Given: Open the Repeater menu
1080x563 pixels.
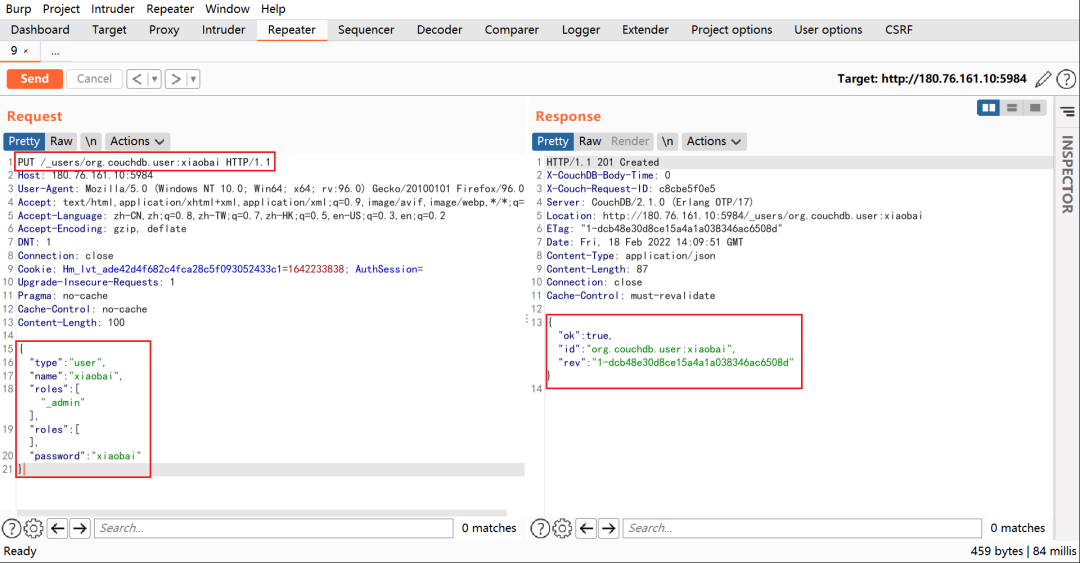Looking at the screenshot, I should click(170, 9).
